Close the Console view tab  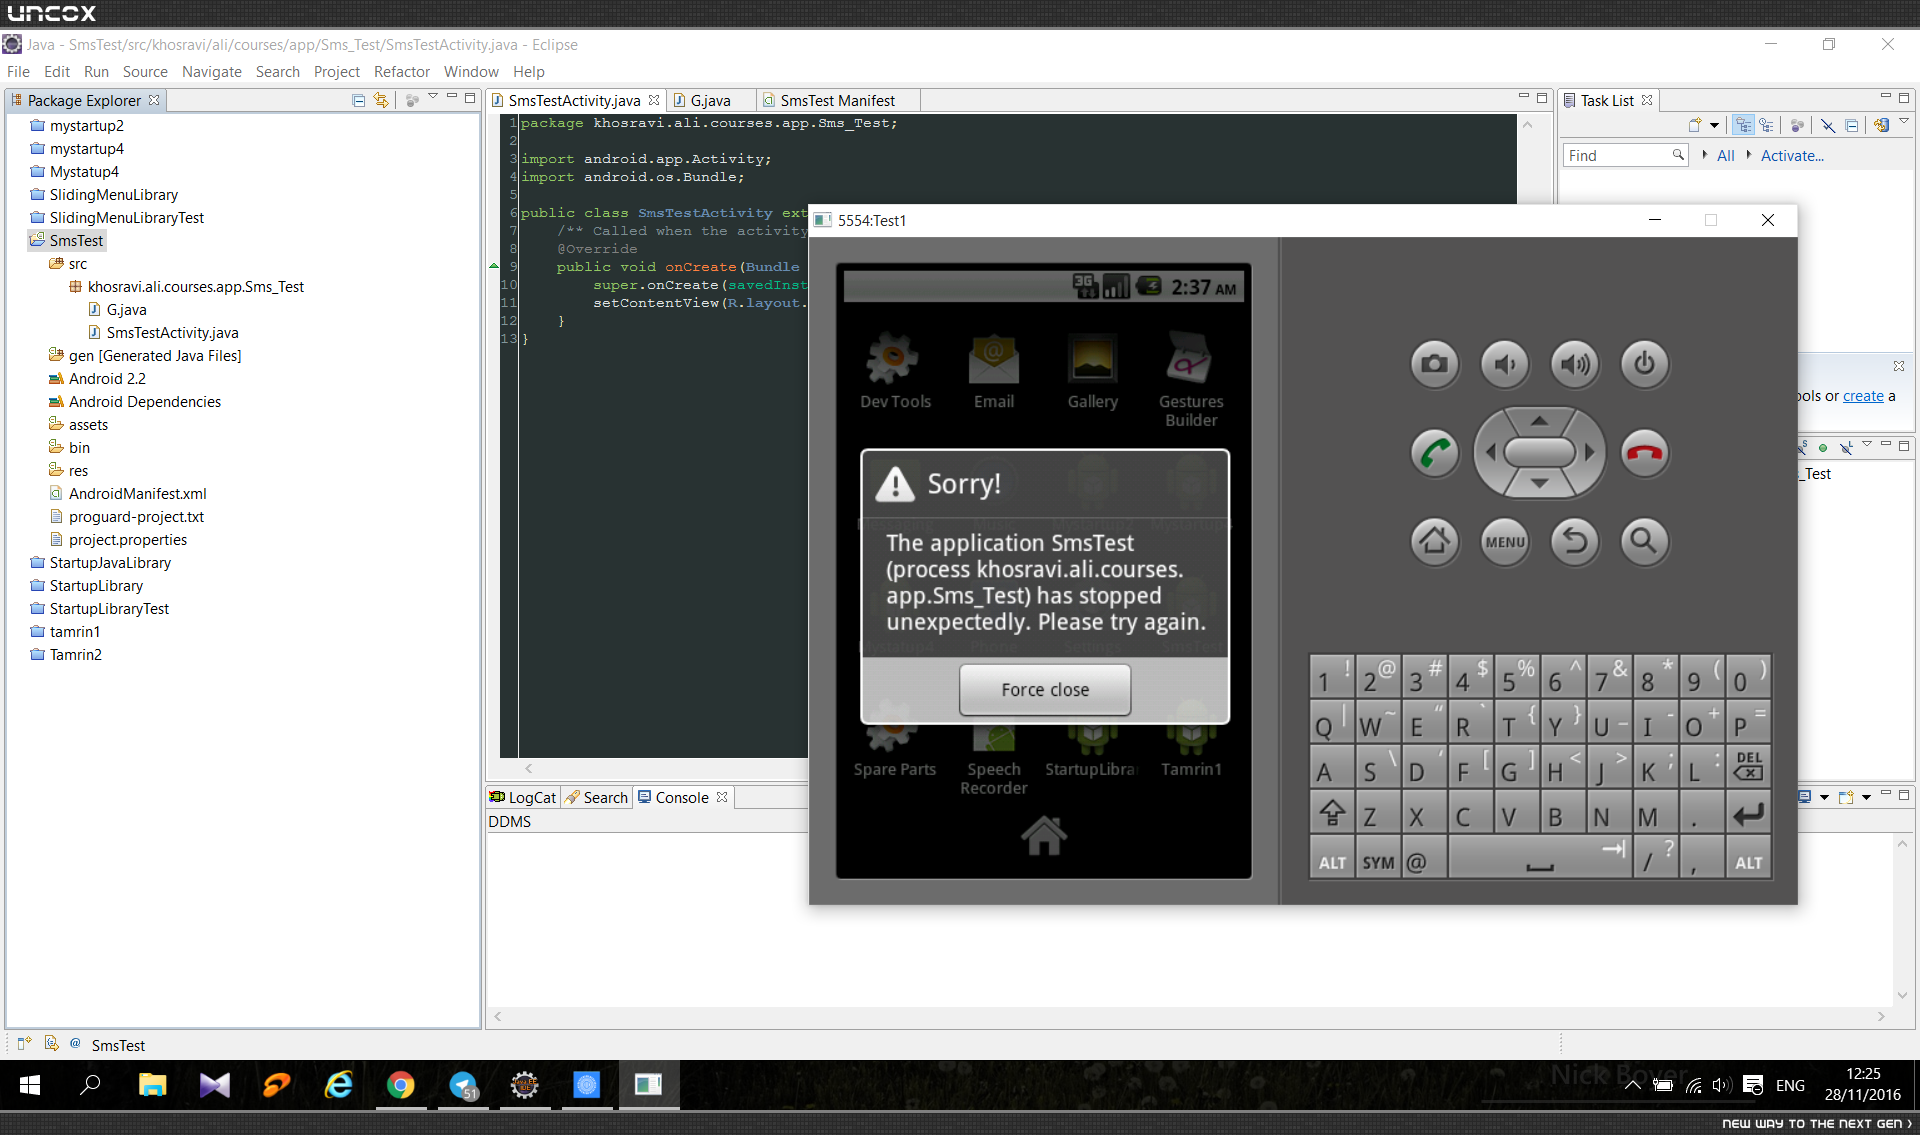coord(722,797)
